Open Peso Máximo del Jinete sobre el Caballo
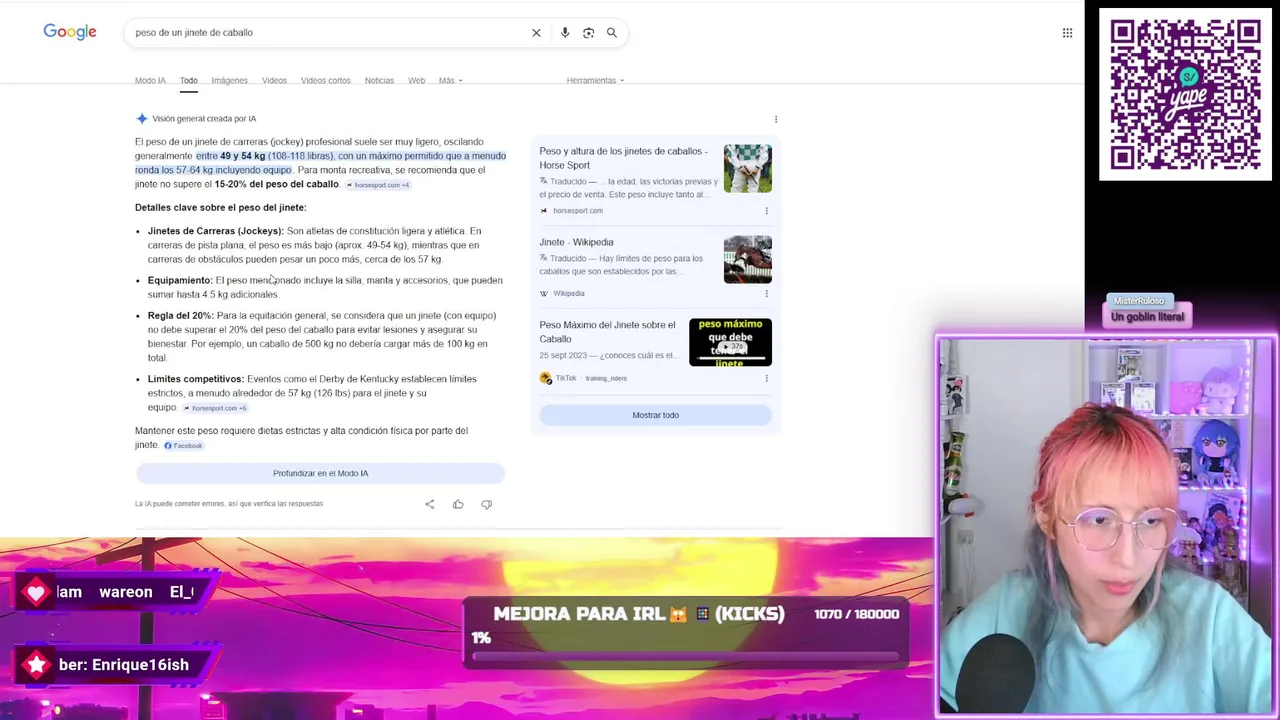Image resolution: width=1280 pixels, height=720 pixels. pos(607,332)
